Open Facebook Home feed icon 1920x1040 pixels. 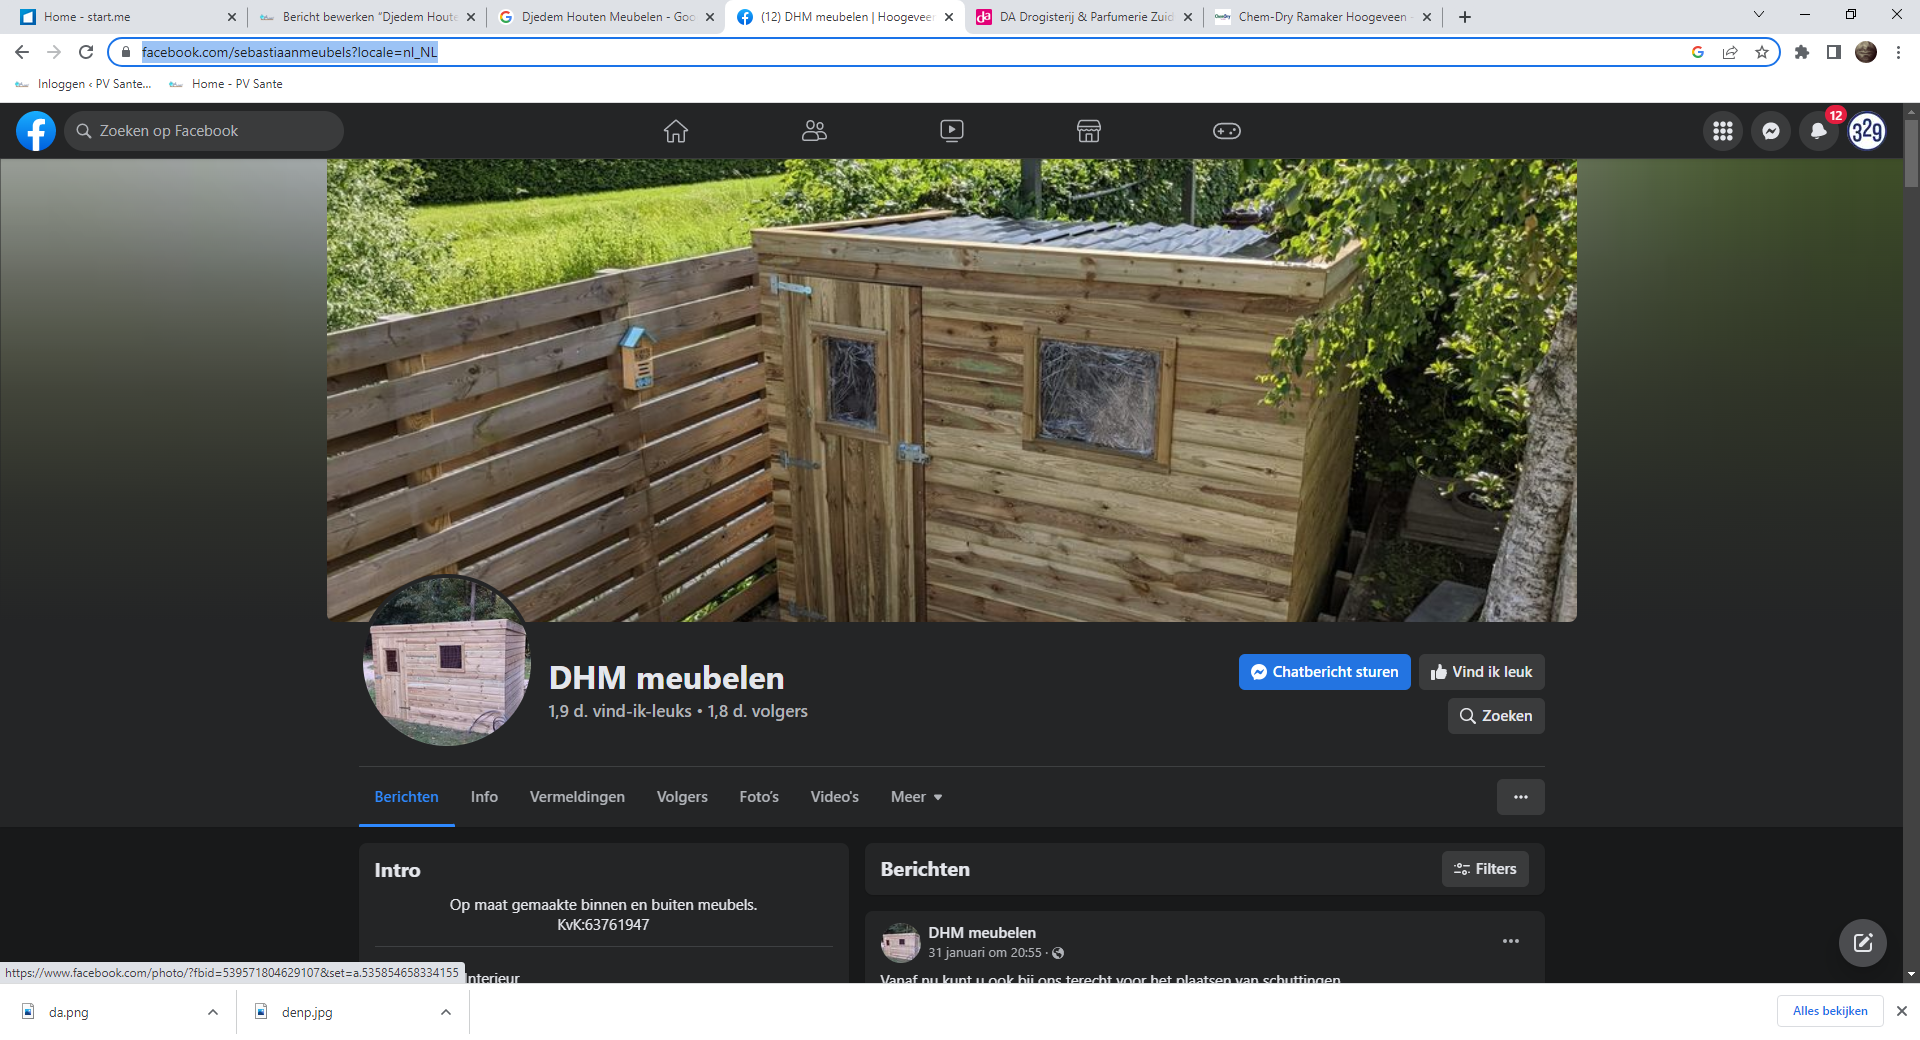click(x=676, y=131)
